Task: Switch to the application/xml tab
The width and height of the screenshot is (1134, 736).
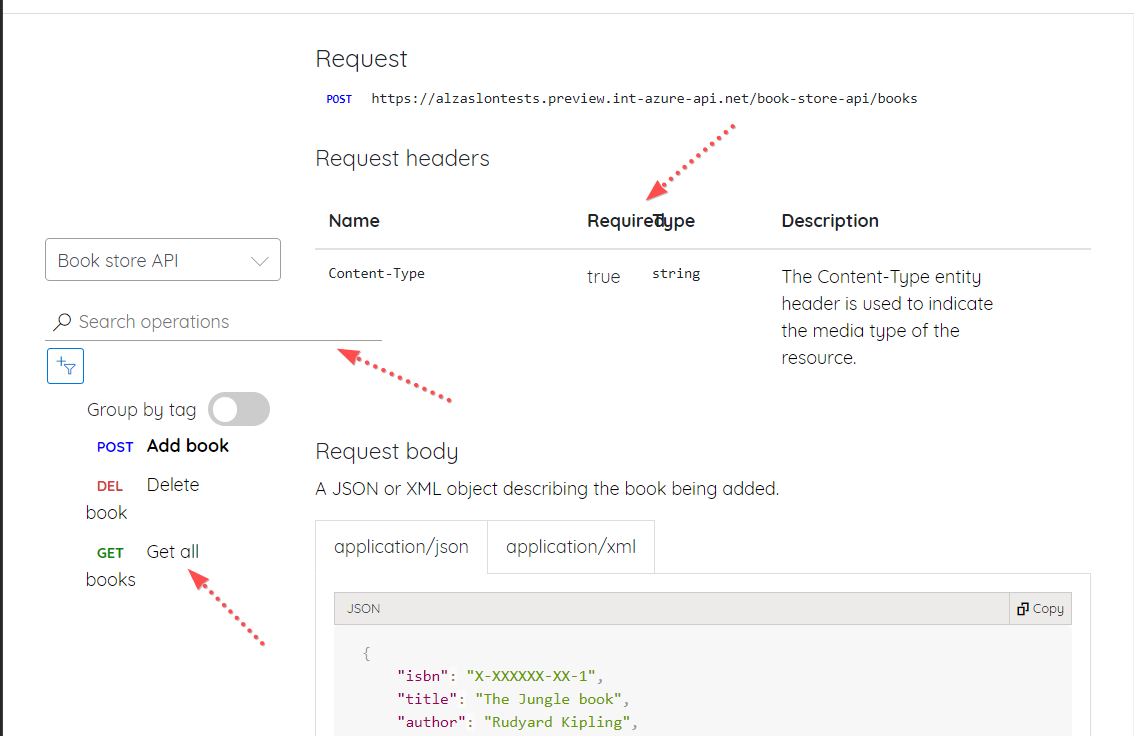Action: 571,547
